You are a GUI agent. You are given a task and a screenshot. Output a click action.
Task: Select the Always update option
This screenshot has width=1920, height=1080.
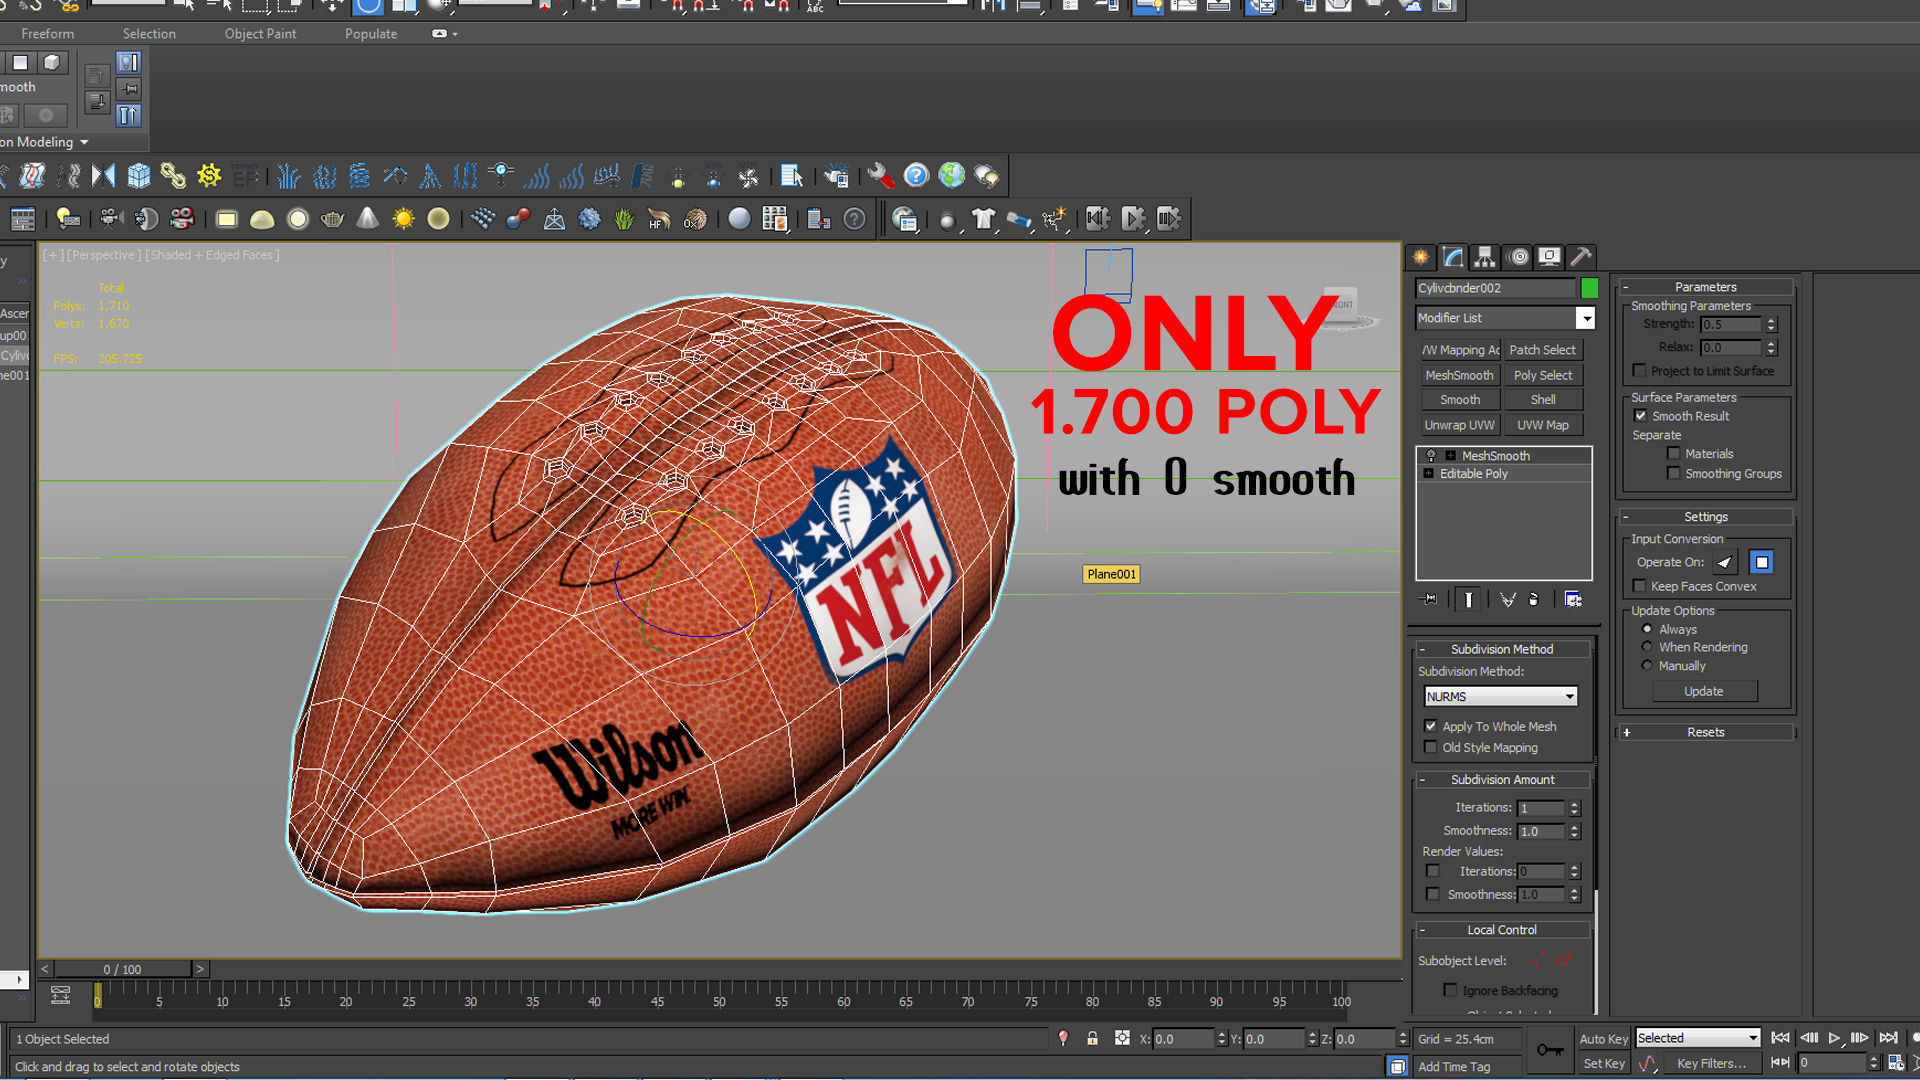coord(1647,629)
